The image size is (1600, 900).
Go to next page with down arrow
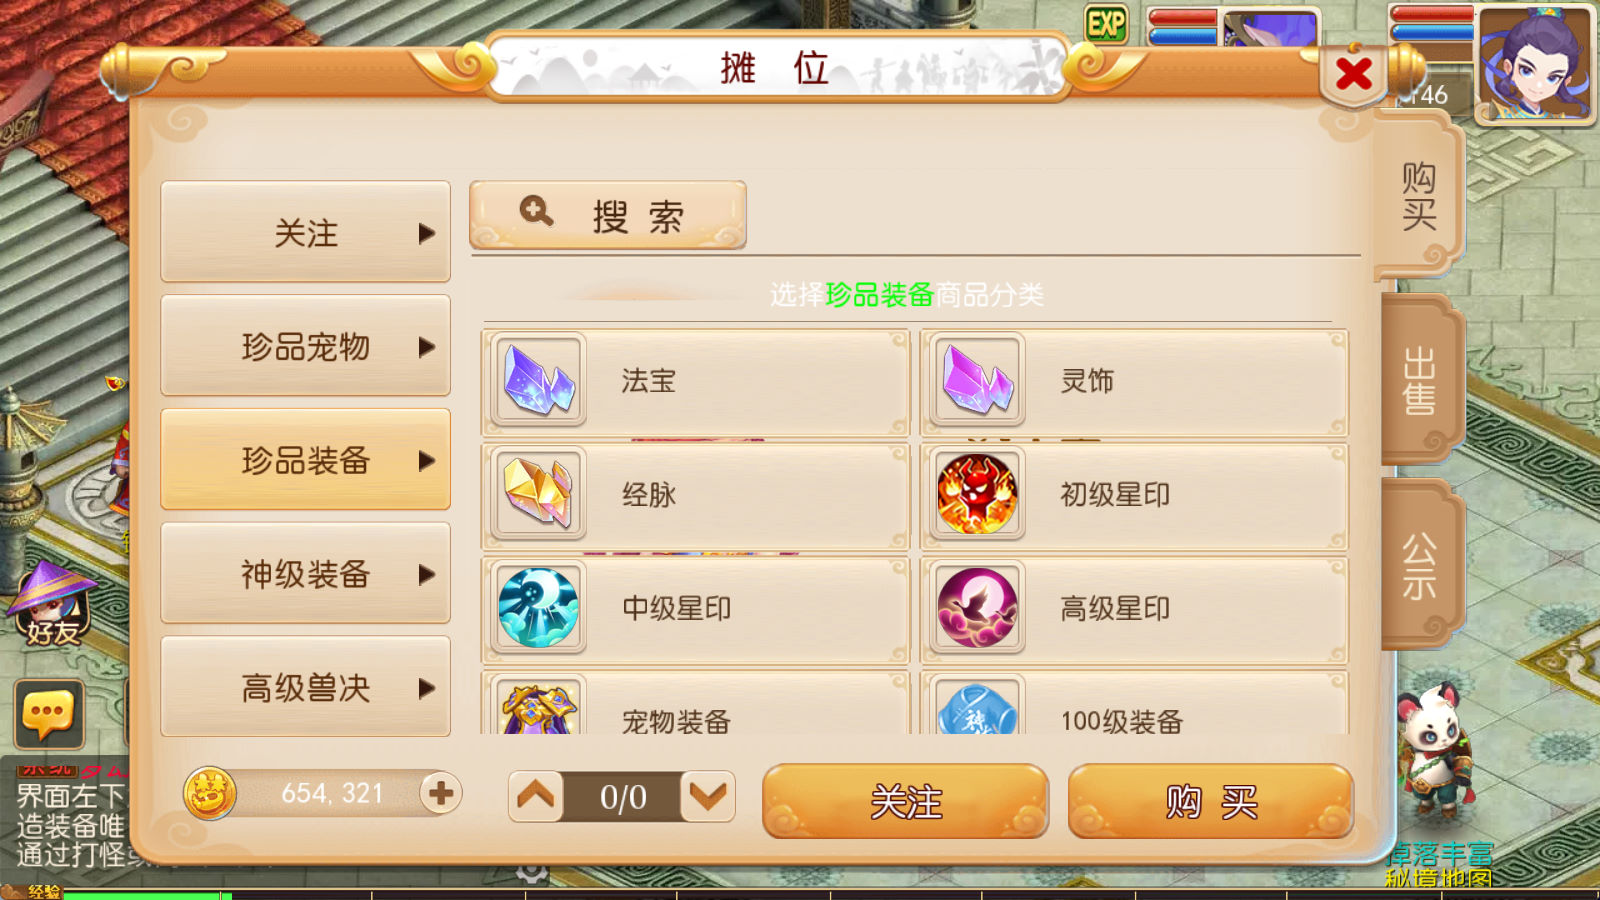coord(708,796)
